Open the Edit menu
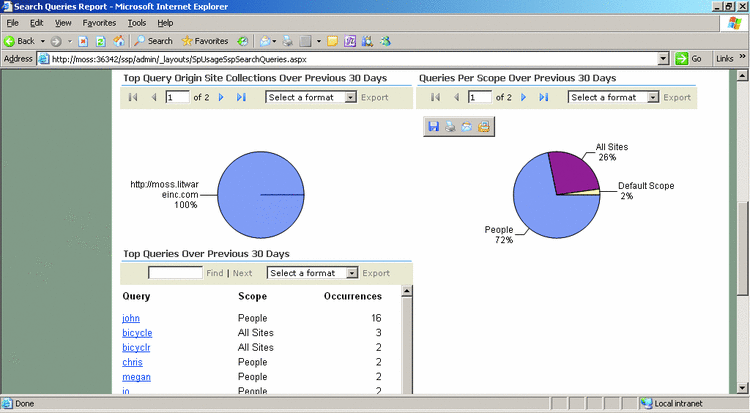Image resolution: width=750 pixels, height=413 pixels. tap(36, 23)
